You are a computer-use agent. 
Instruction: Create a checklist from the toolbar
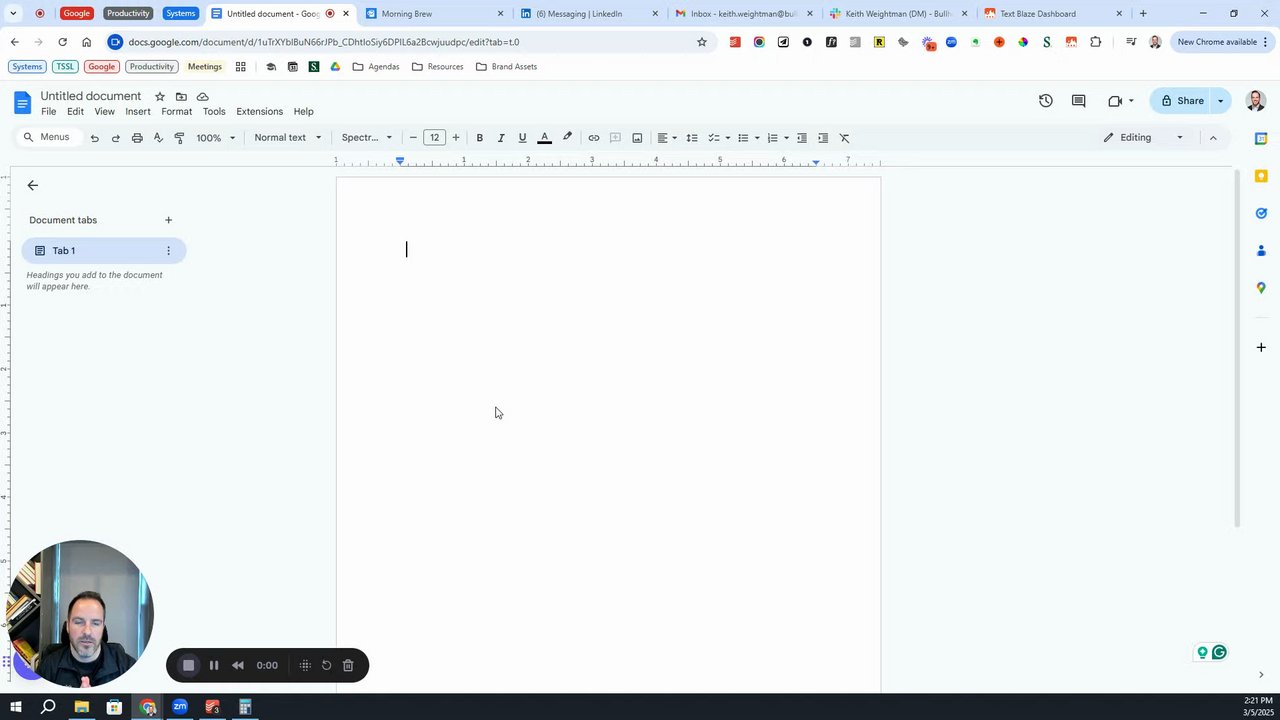click(x=714, y=138)
